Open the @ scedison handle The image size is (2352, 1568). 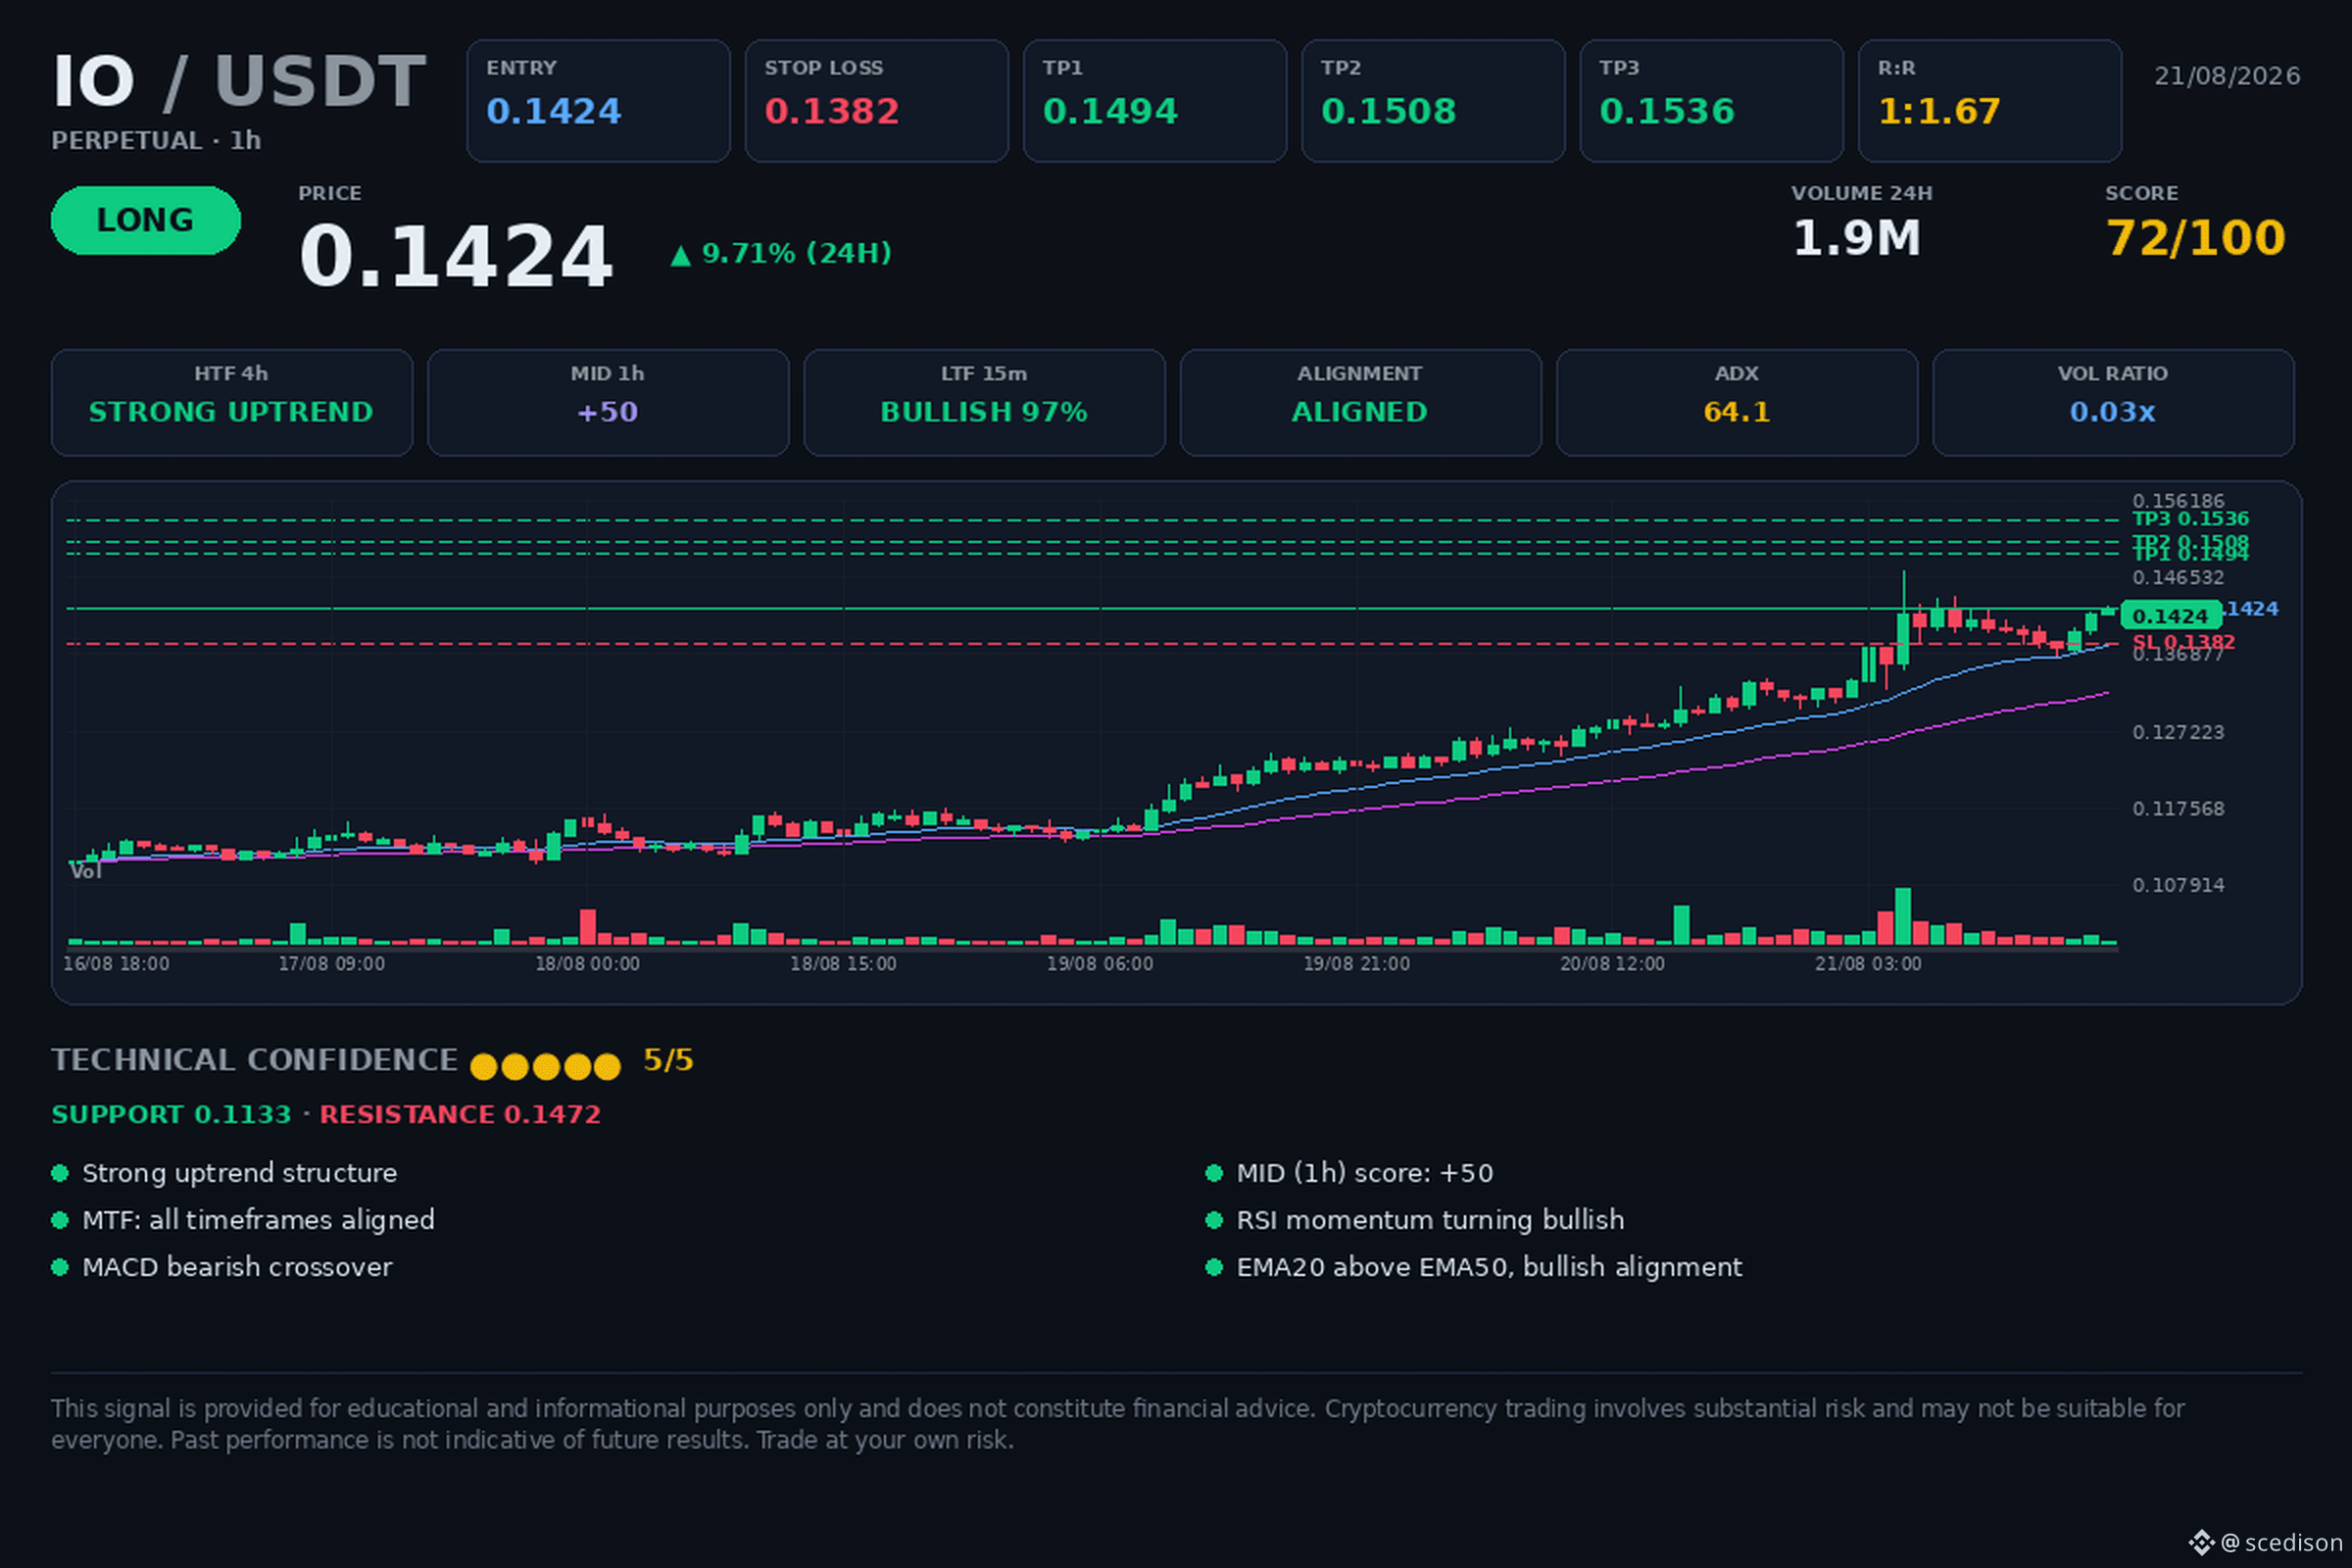point(2282,1543)
